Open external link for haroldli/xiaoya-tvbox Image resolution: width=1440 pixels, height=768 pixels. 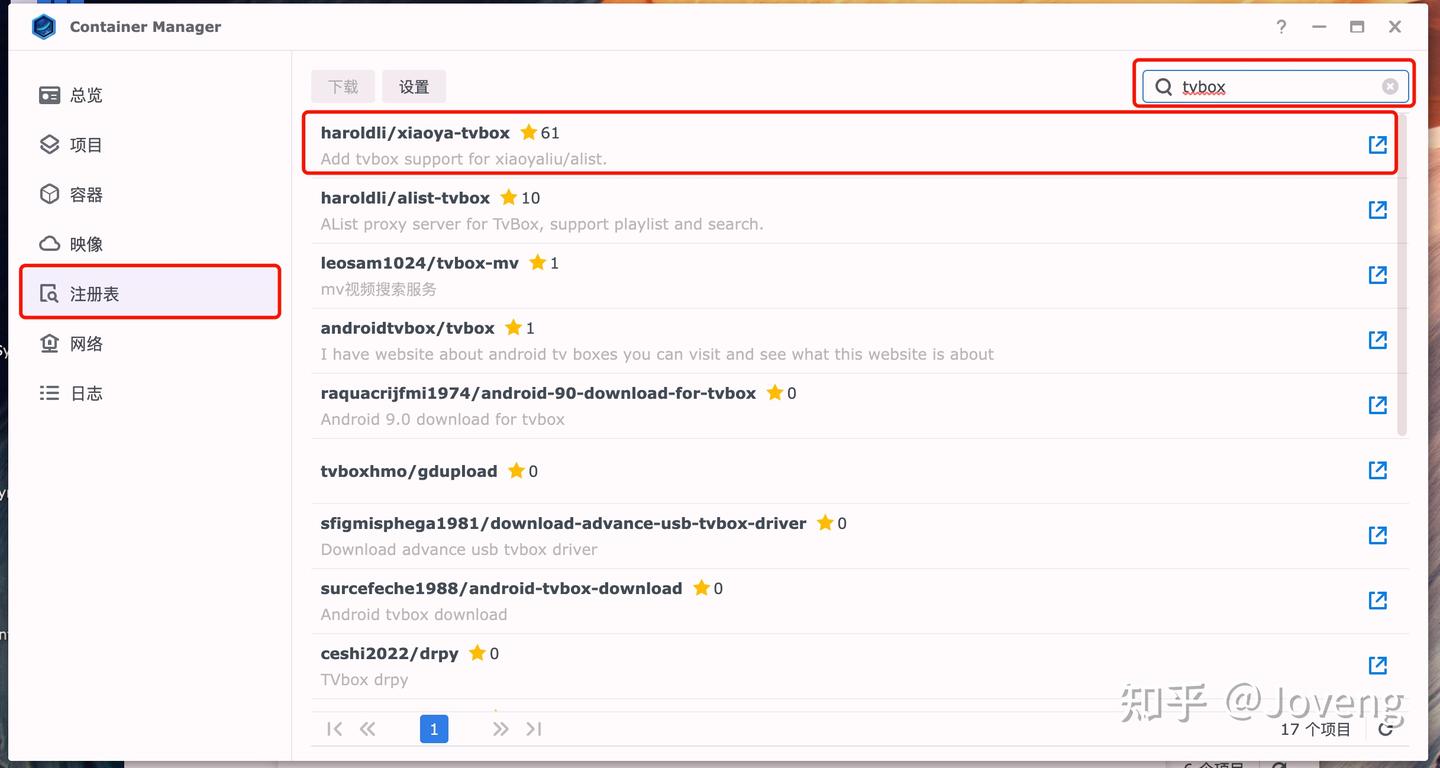1377,145
